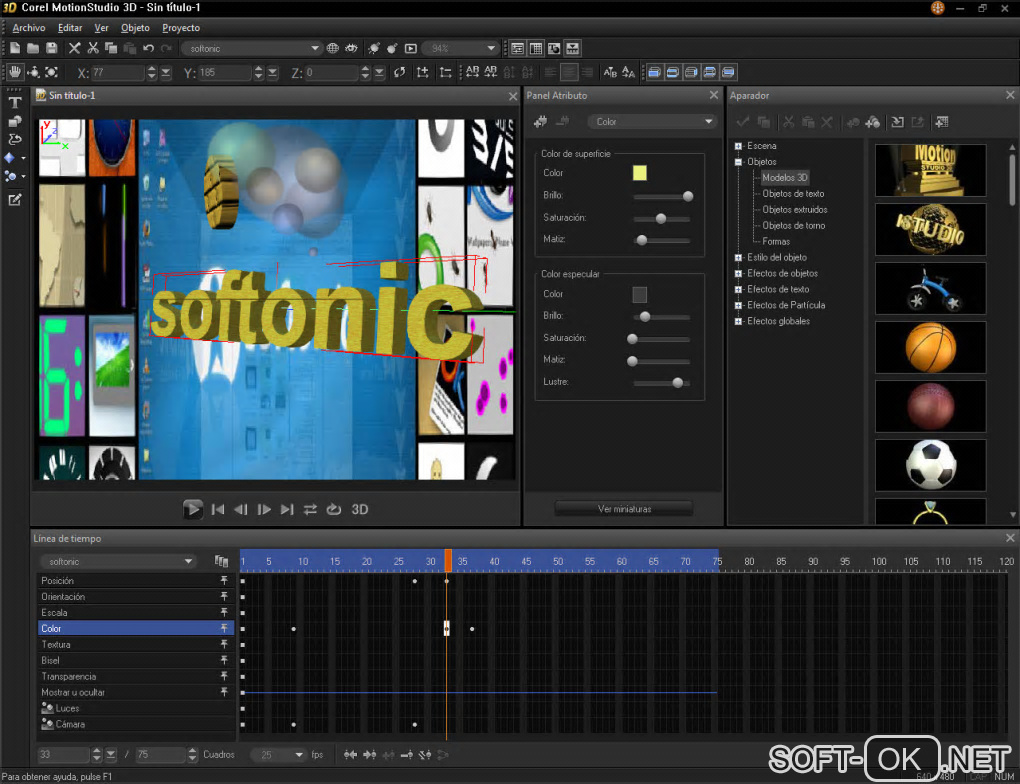Viewport: 1020px width, 784px height.
Task: Open the Proyecto menu
Action: pyautogui.click(x=181, y=28)
